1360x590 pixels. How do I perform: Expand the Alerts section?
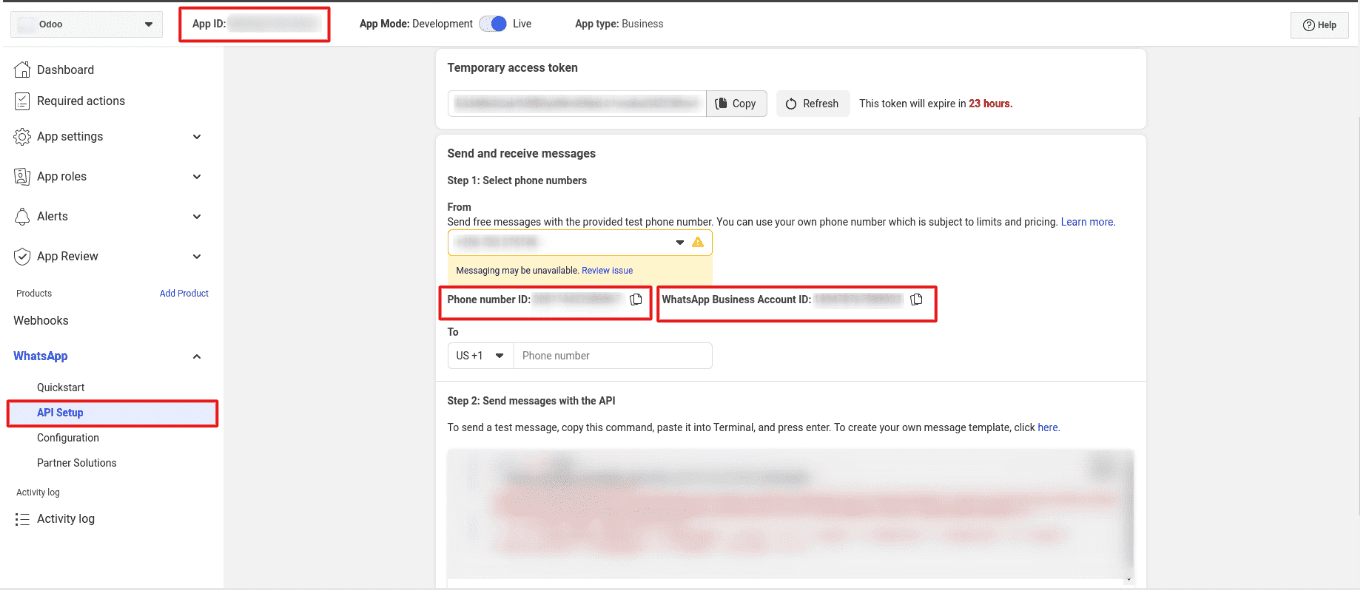(197, 217)
